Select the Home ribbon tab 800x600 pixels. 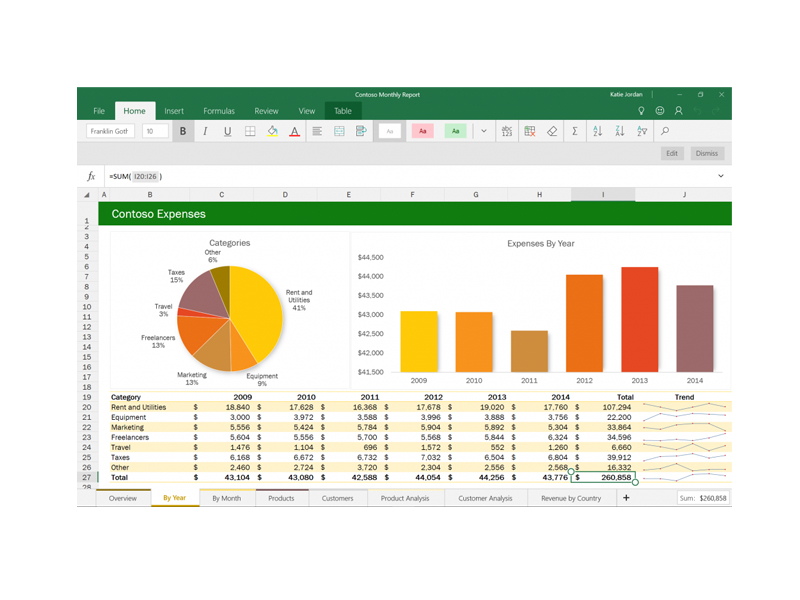(134, 111)
